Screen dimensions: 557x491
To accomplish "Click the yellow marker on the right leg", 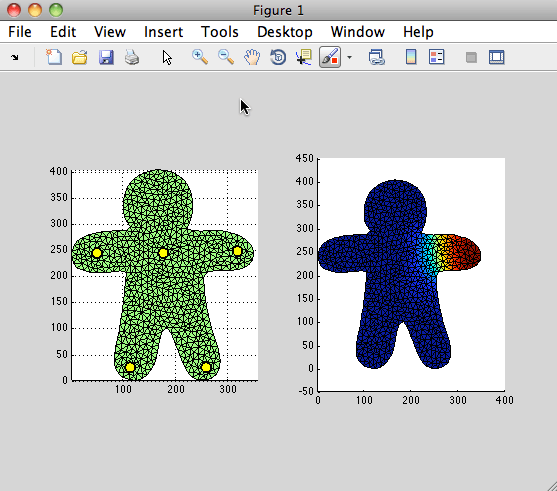I will 206,367.
